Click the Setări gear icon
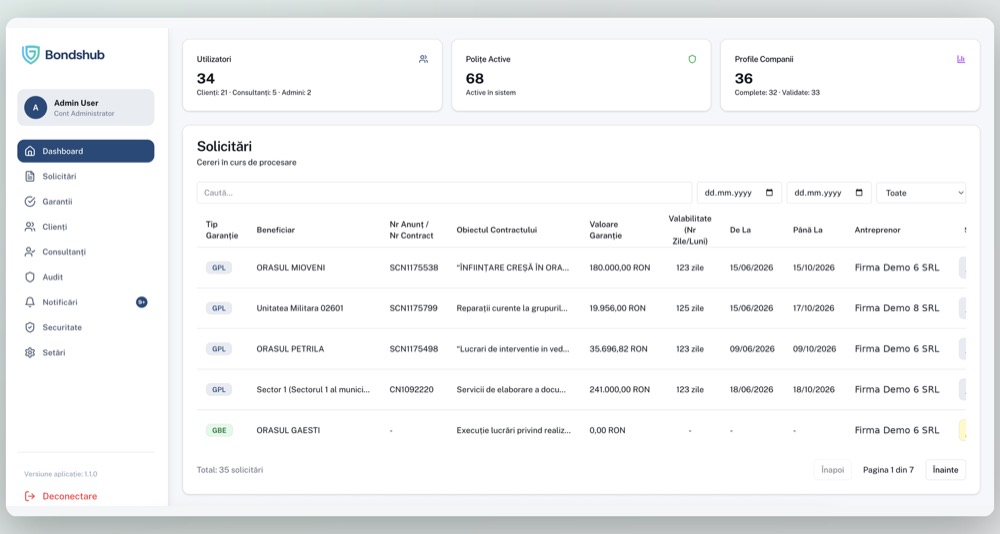Screen dimensions: 1000x534 [x=30, y=352]
